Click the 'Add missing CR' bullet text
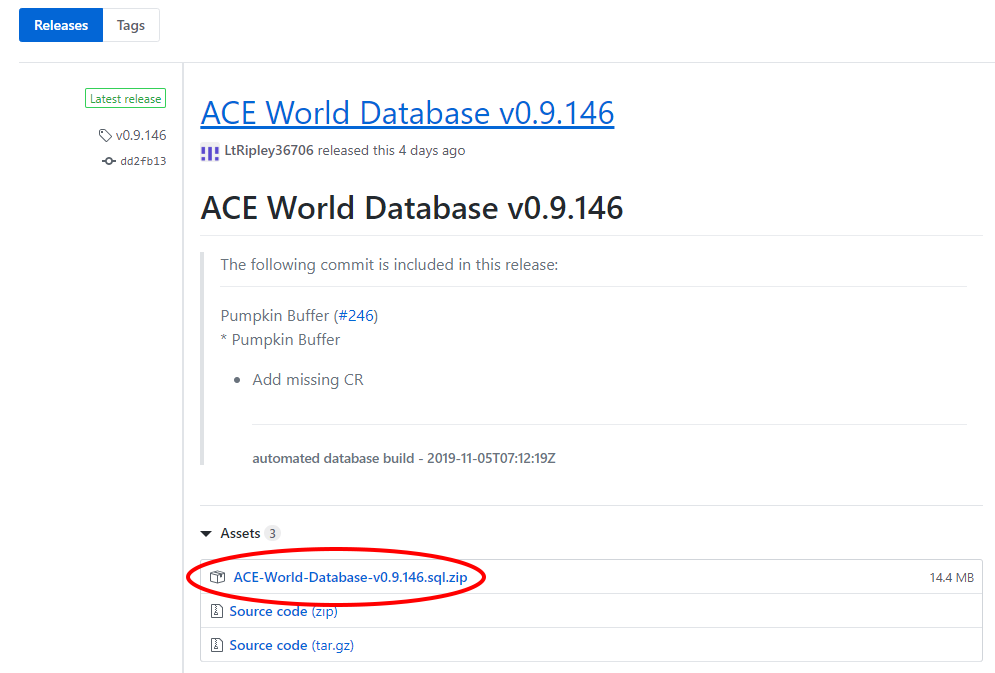 click(x=308, y=379)
